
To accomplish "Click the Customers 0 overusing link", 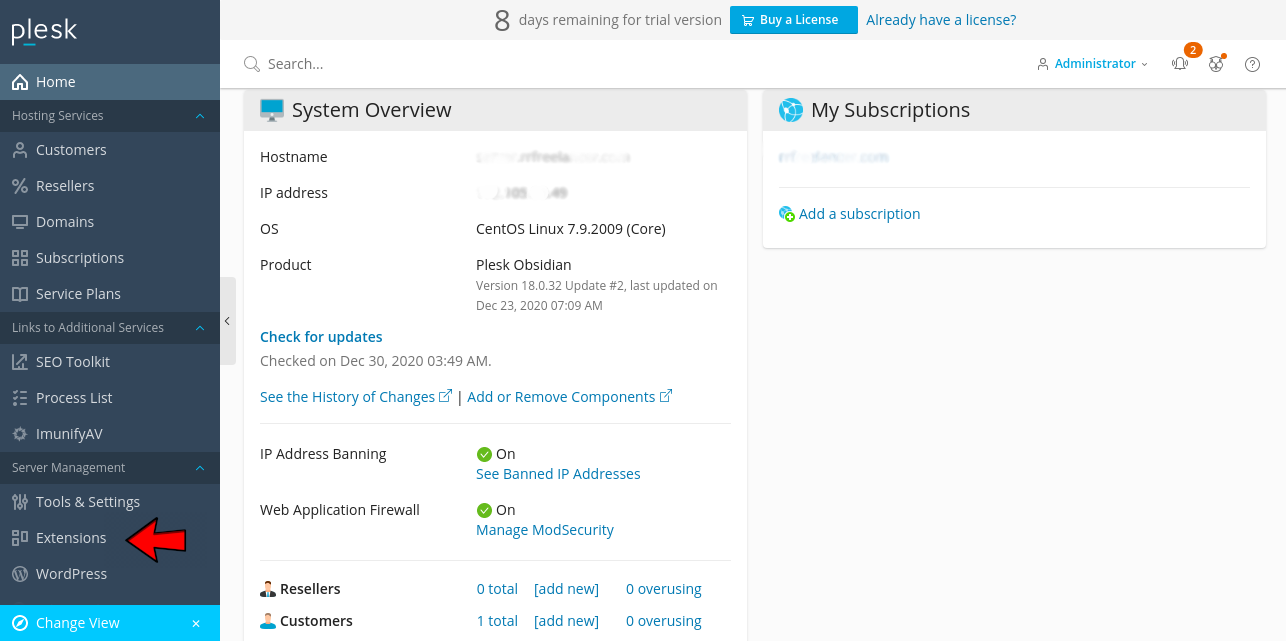I will [x=664, y=621].
